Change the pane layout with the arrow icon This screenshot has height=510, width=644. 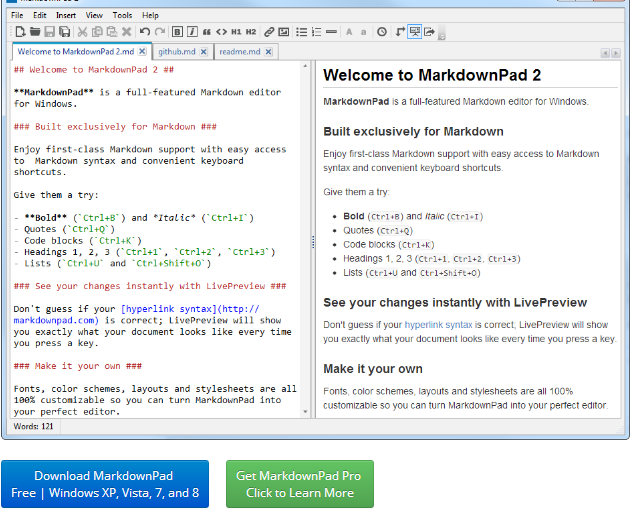click(x=400, y=32)
